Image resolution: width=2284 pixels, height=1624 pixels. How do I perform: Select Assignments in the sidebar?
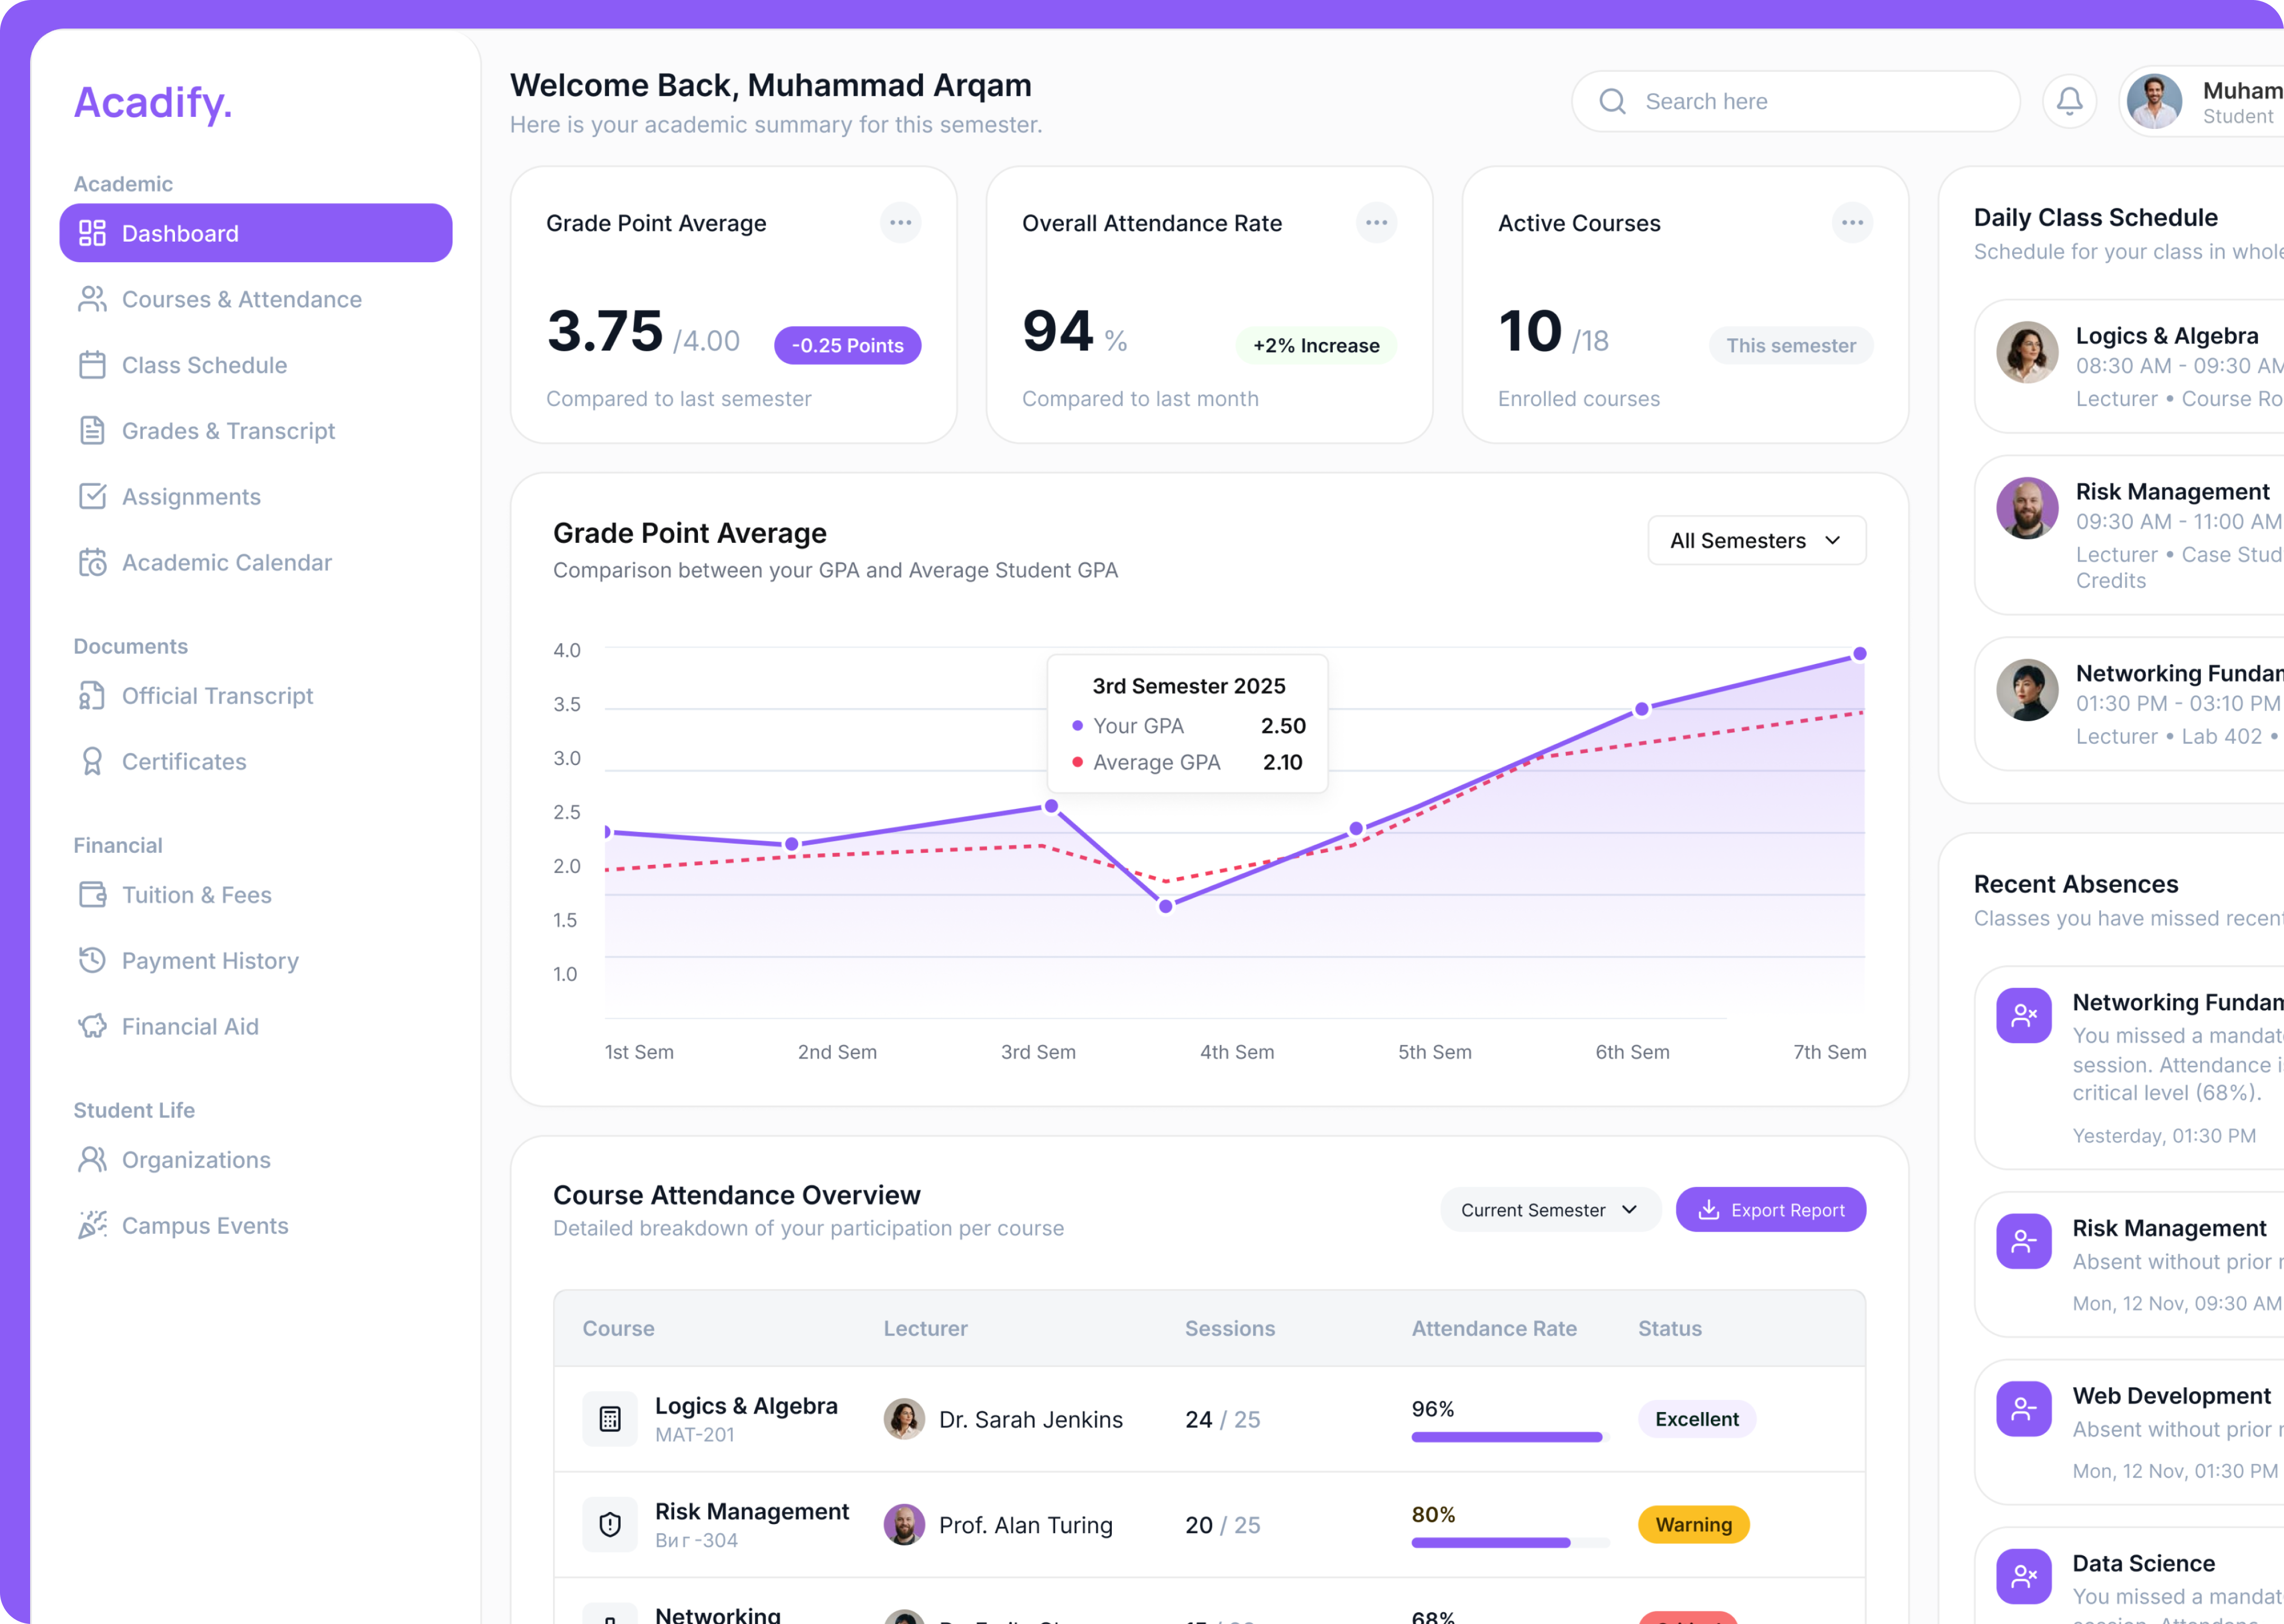pos(256,497)
